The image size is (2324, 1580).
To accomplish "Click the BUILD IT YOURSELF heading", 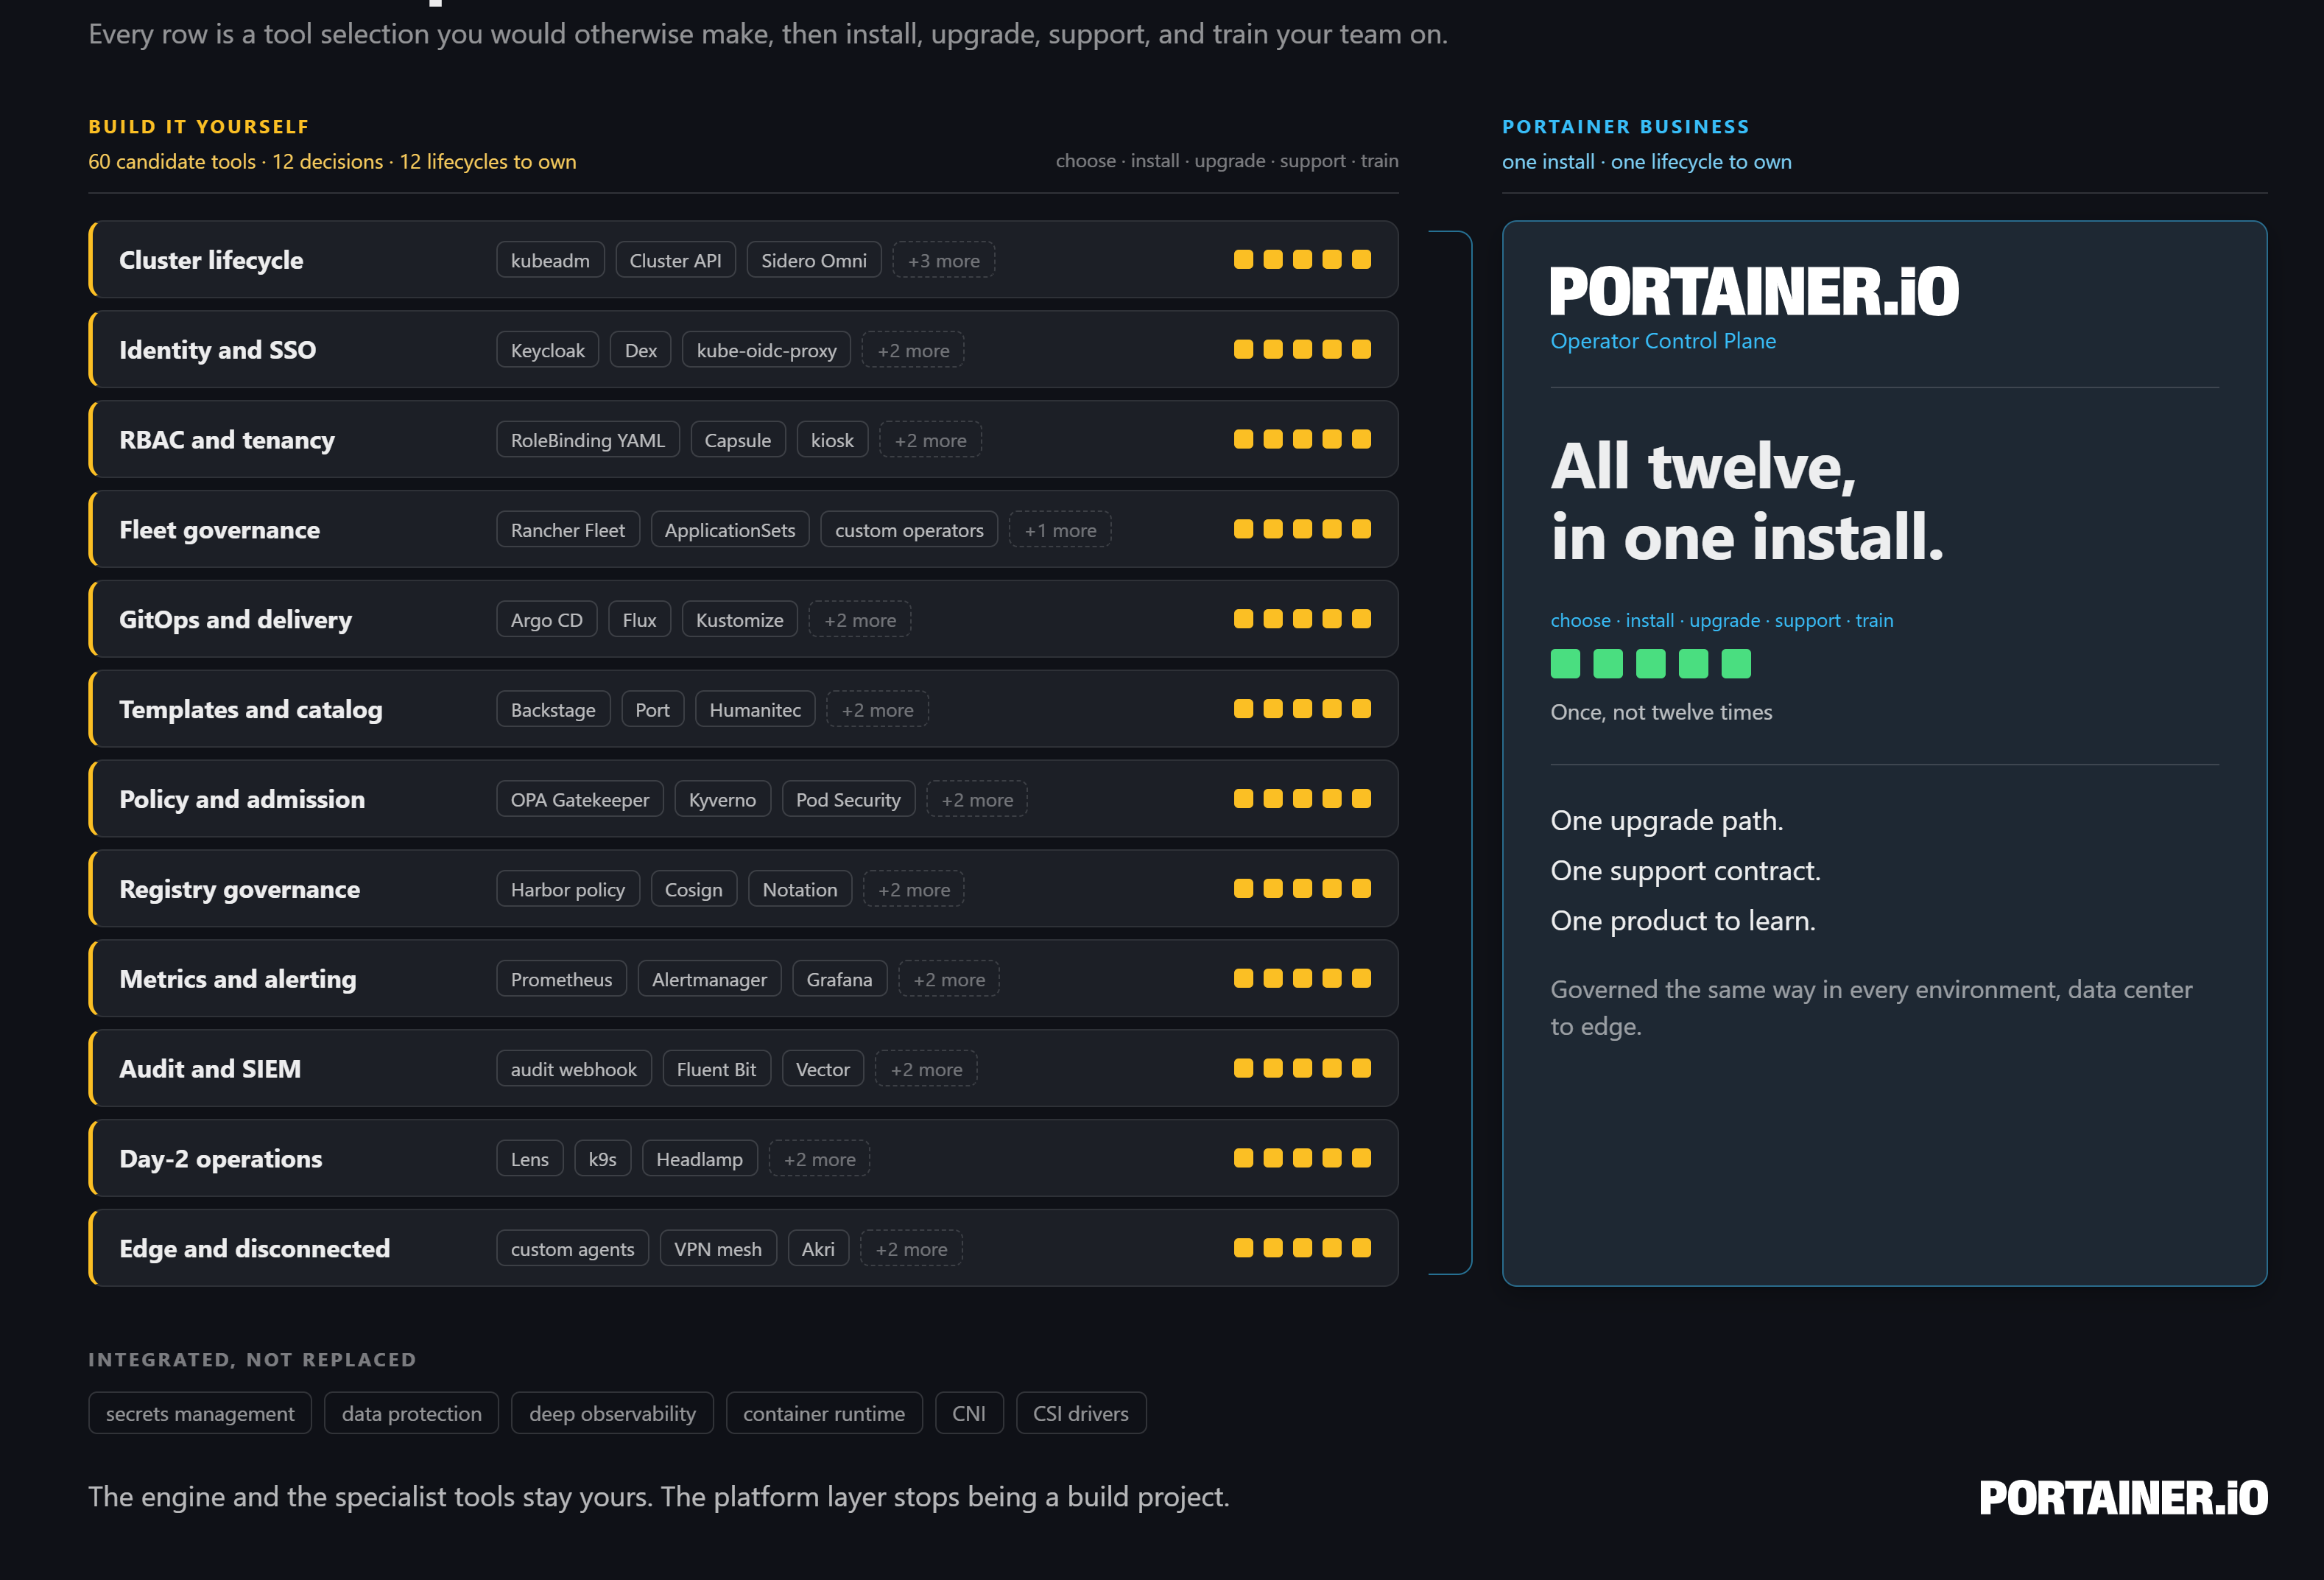I will [x=199, y=127].
